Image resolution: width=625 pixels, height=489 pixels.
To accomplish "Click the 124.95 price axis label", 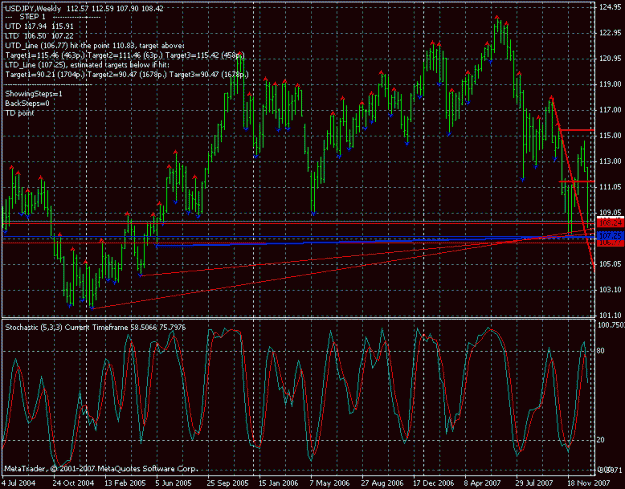I will point(610,7).
